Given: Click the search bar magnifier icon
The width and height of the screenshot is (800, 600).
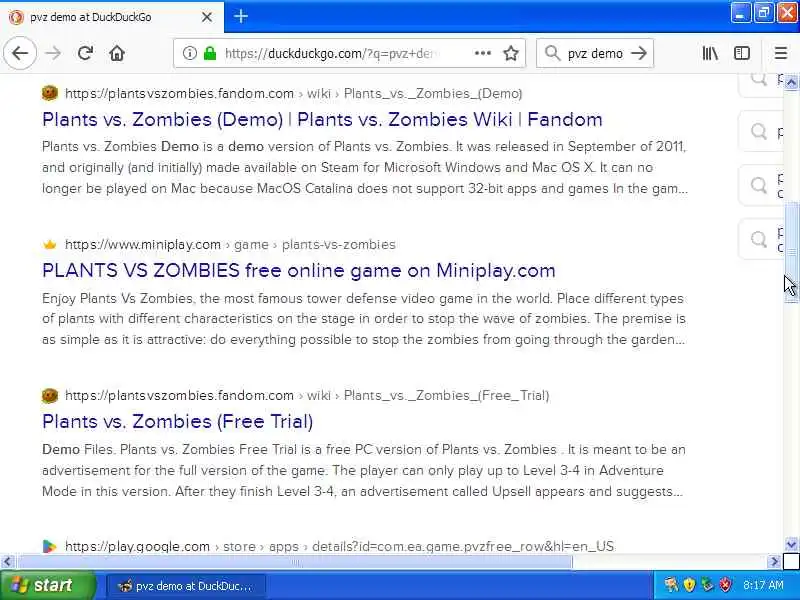Looking at the screenshot, I should [x=553, y=53].
